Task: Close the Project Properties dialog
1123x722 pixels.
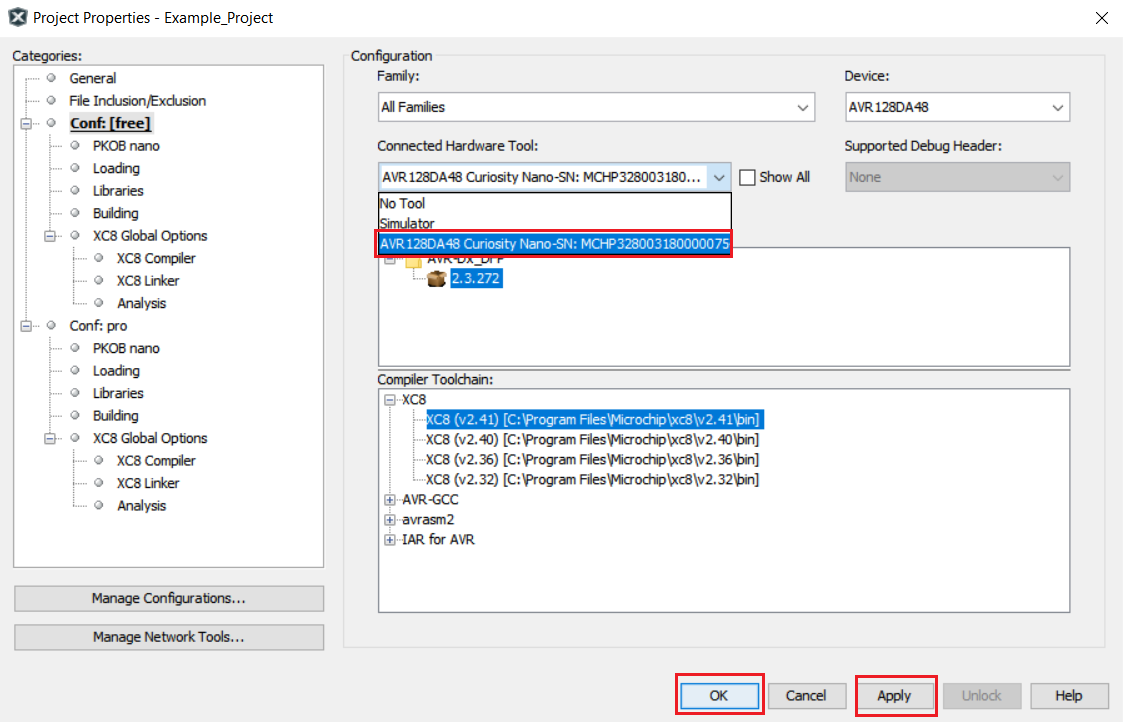Action: coord(1102,18)
